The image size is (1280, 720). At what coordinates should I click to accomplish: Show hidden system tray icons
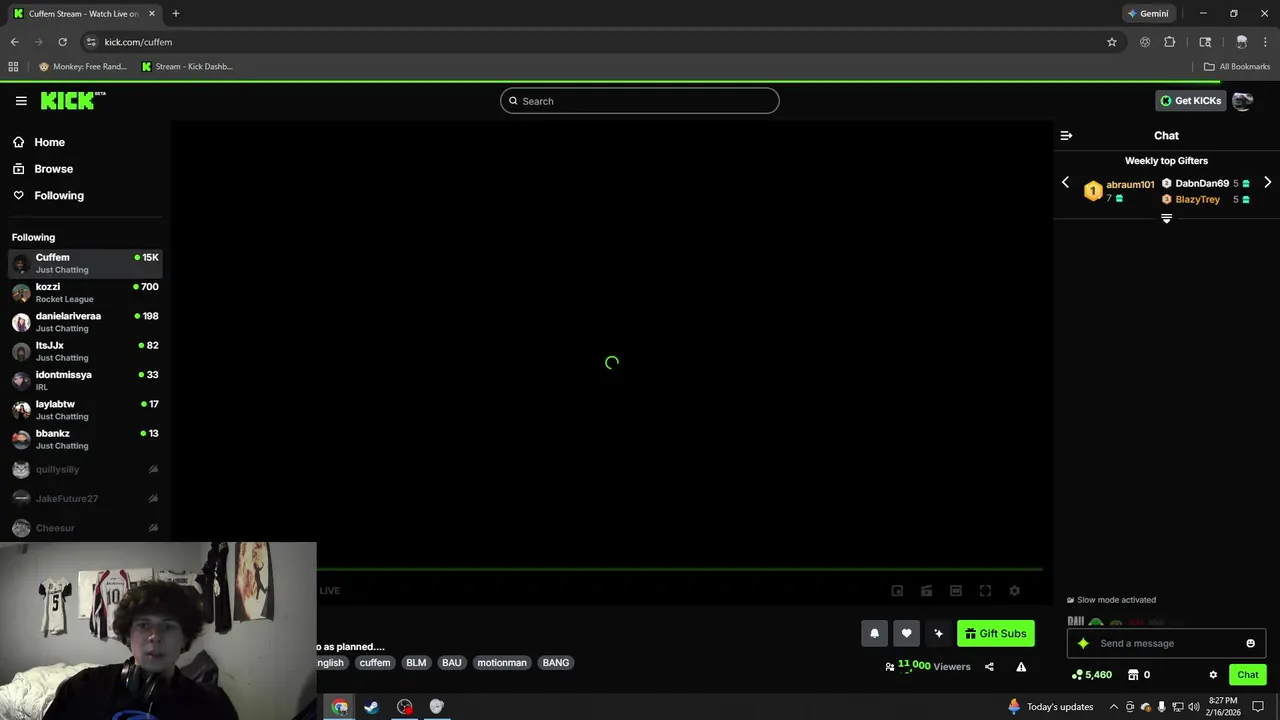(x=1113, y=707)
